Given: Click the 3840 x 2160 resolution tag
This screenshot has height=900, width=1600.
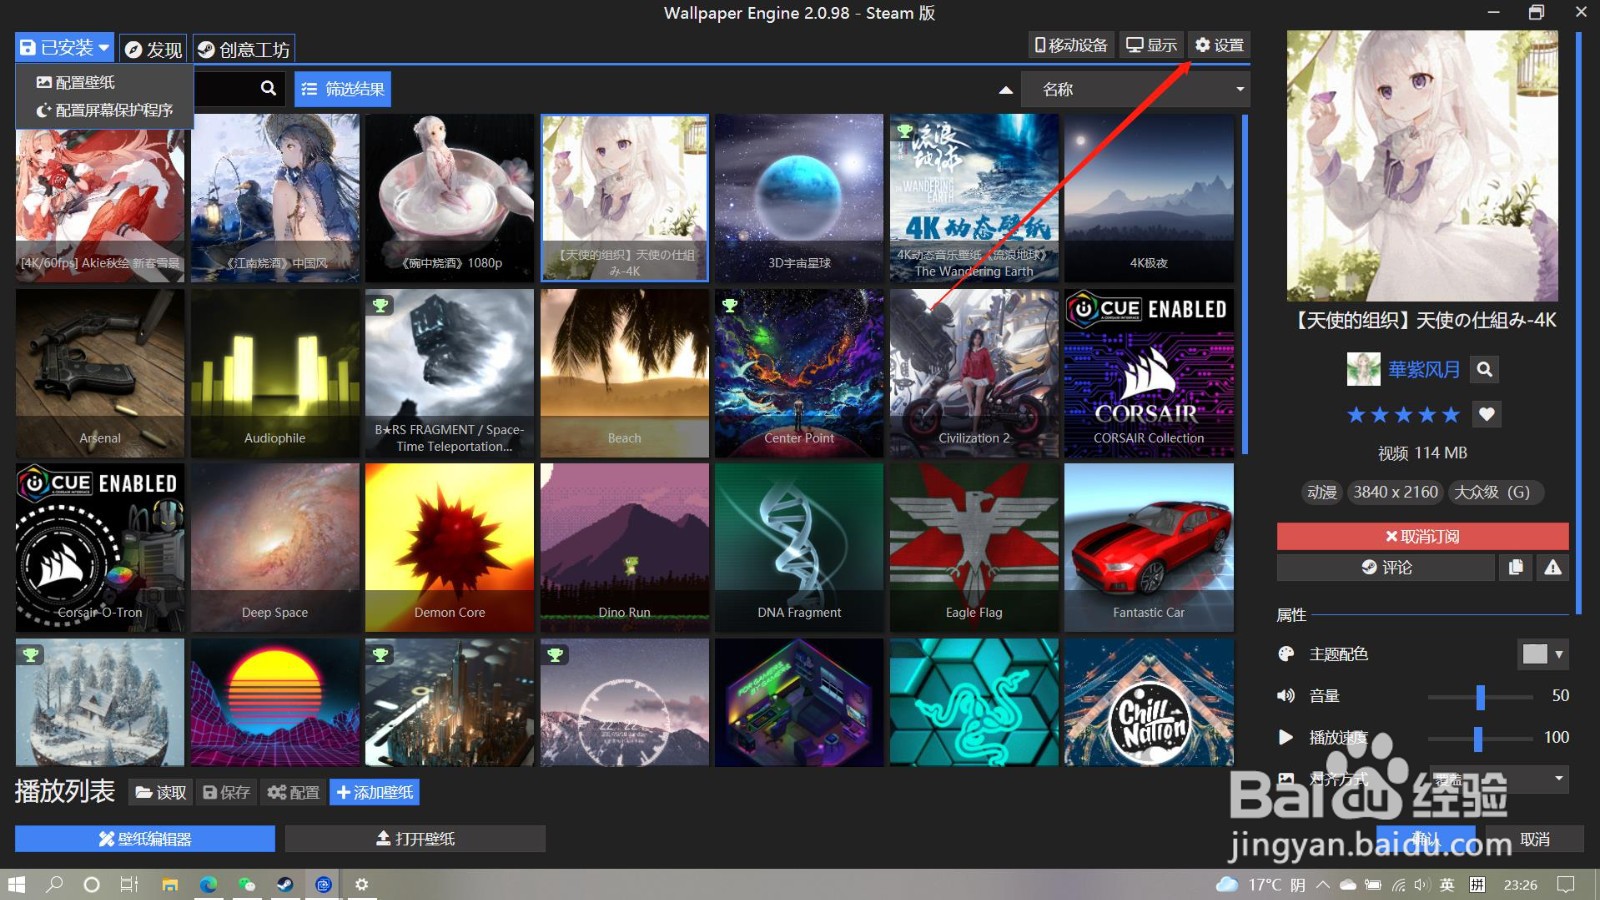Looking at the screenshot, I should click(1395, 492).
